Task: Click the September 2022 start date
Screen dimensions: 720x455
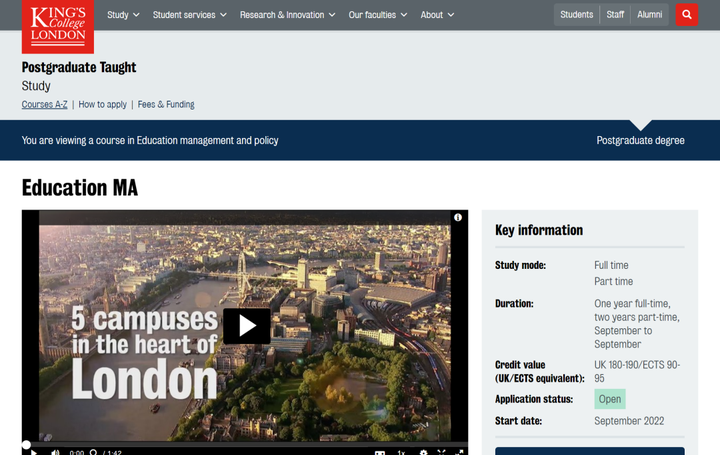Action: [629, 421]
